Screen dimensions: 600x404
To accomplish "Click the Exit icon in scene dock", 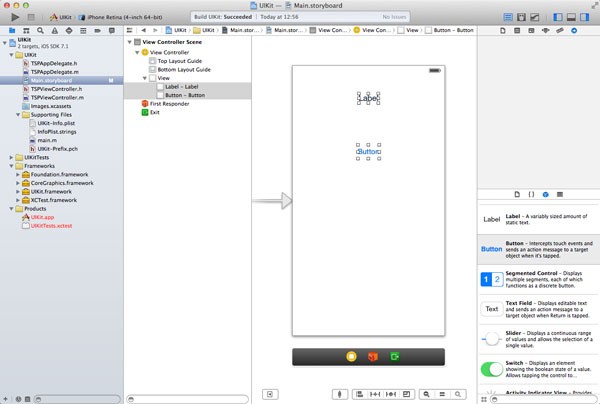I will (395, 357).
